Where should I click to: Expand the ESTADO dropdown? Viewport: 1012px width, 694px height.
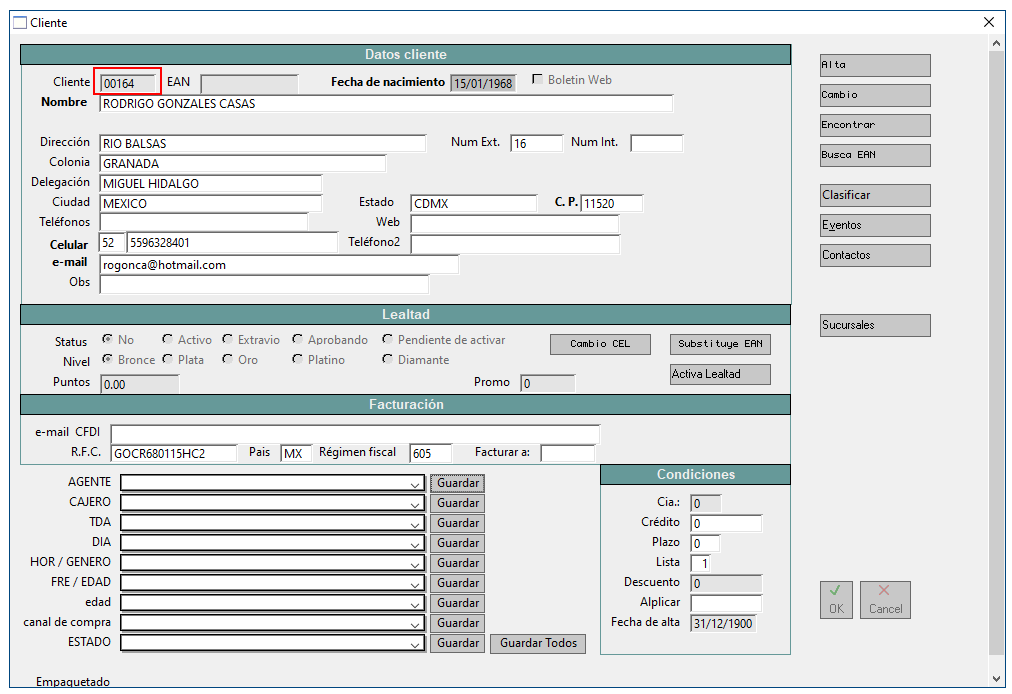tap(415, 644)
